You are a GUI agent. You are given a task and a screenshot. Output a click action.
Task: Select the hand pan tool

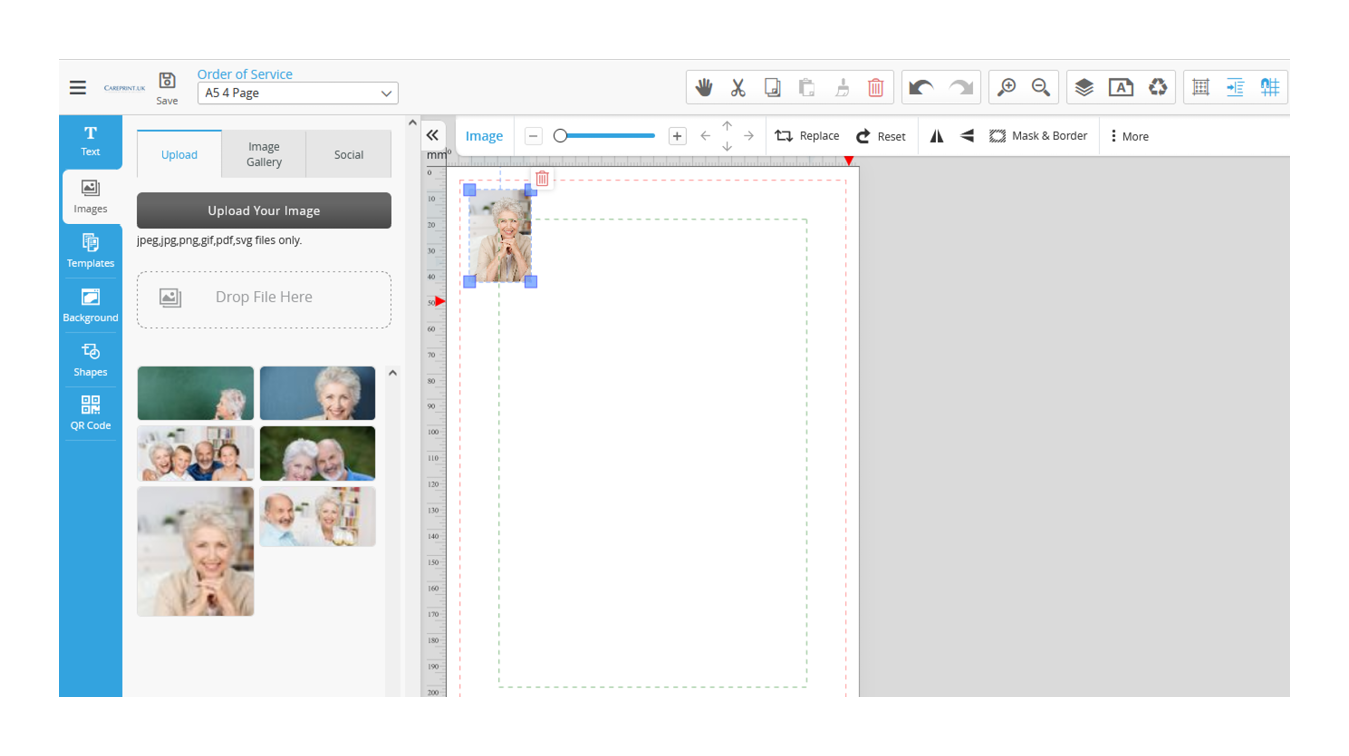[704, 88]
